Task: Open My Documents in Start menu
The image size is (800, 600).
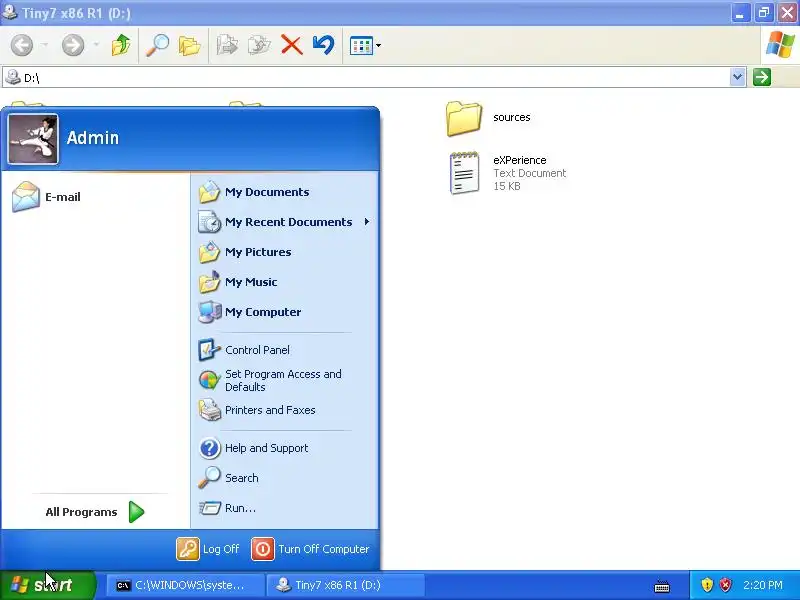Action: point(284,192)
